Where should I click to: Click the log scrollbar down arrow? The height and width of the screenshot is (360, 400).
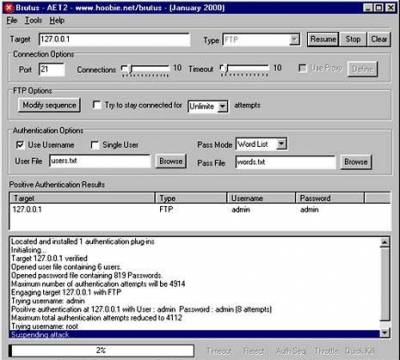point(385,332)
